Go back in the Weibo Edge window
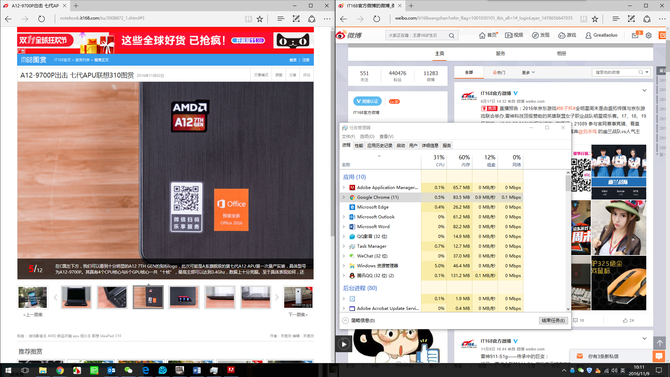 coord(344,19)
